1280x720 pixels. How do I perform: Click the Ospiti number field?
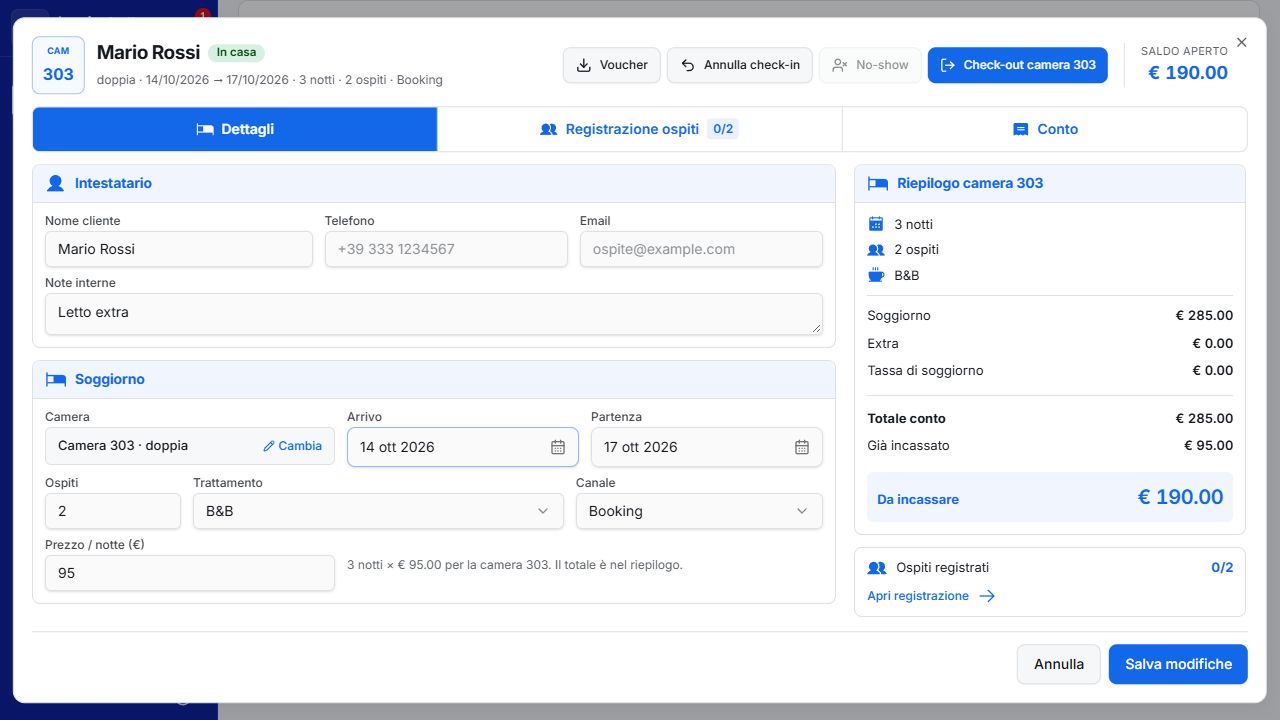pyautogui.click(x=113, y=511)
